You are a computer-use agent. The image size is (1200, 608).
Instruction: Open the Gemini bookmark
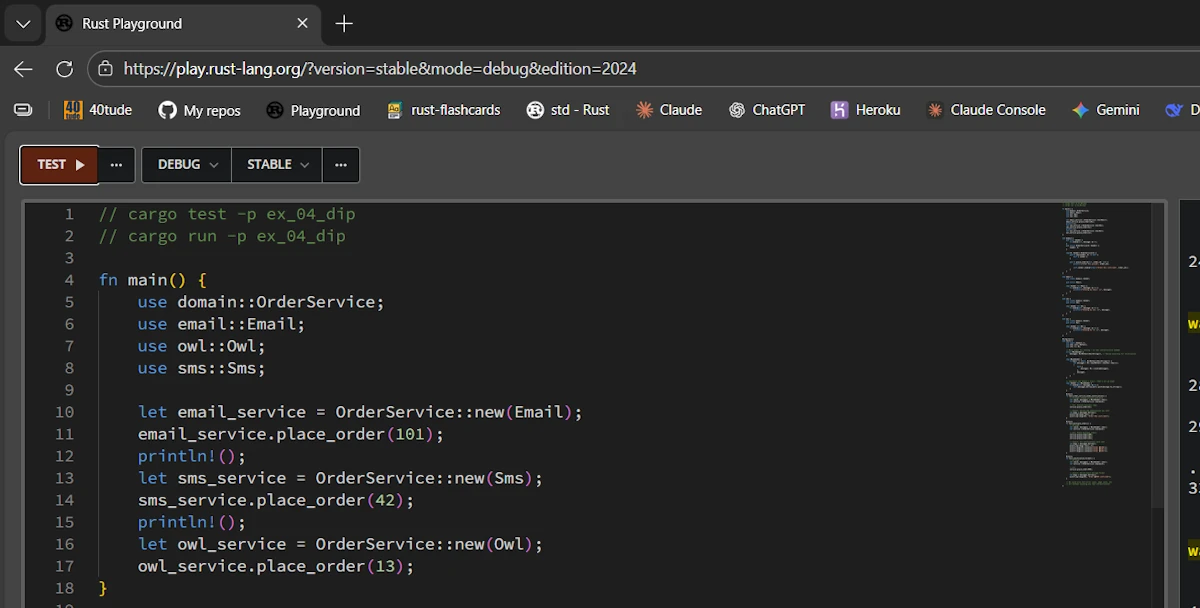pos(1105,110)
